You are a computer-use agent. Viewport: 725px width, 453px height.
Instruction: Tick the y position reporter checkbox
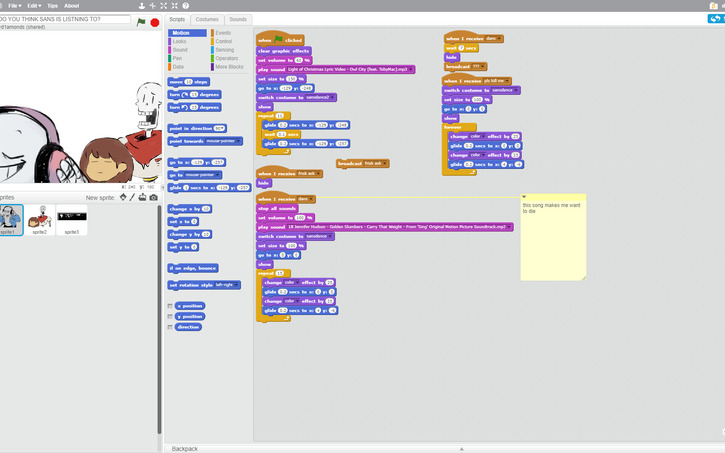(170, 317)
